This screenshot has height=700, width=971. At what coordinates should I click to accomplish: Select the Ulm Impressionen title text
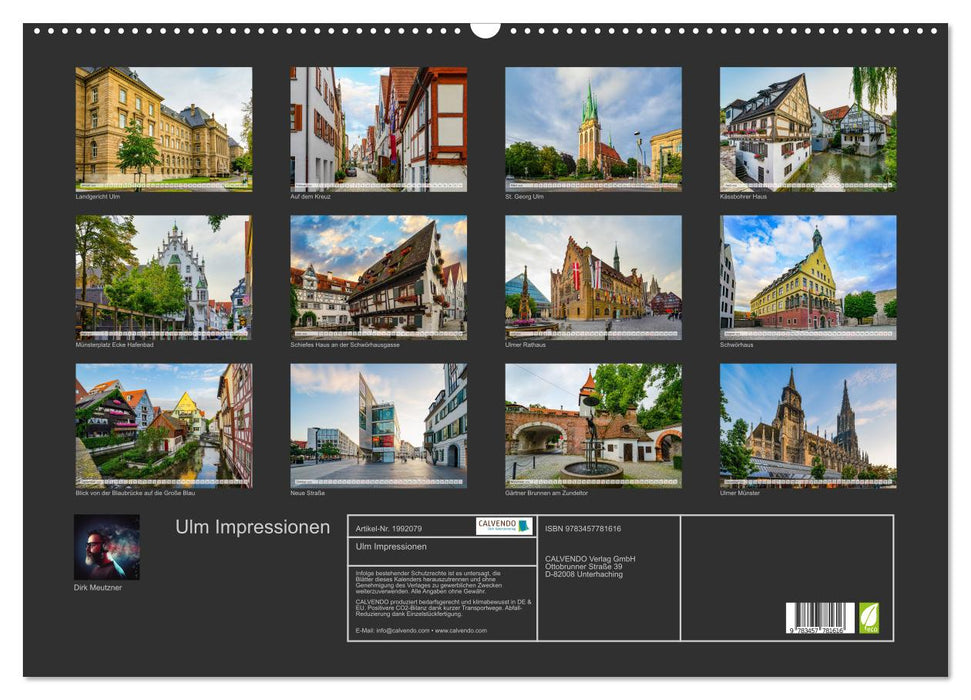(x=253, y=524)
